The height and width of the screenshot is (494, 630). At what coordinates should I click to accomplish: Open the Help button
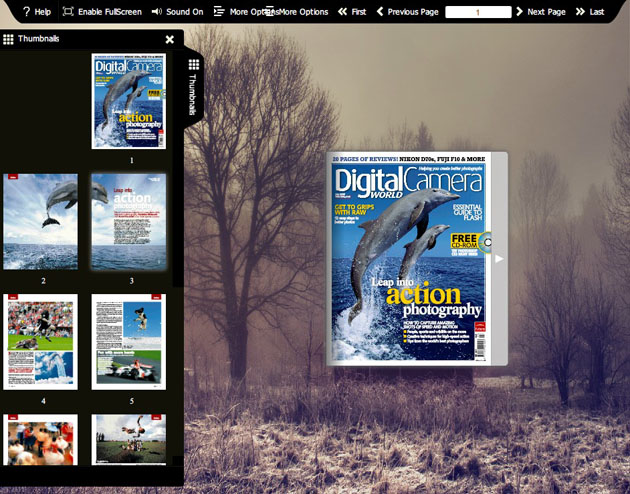pos(37,12)
